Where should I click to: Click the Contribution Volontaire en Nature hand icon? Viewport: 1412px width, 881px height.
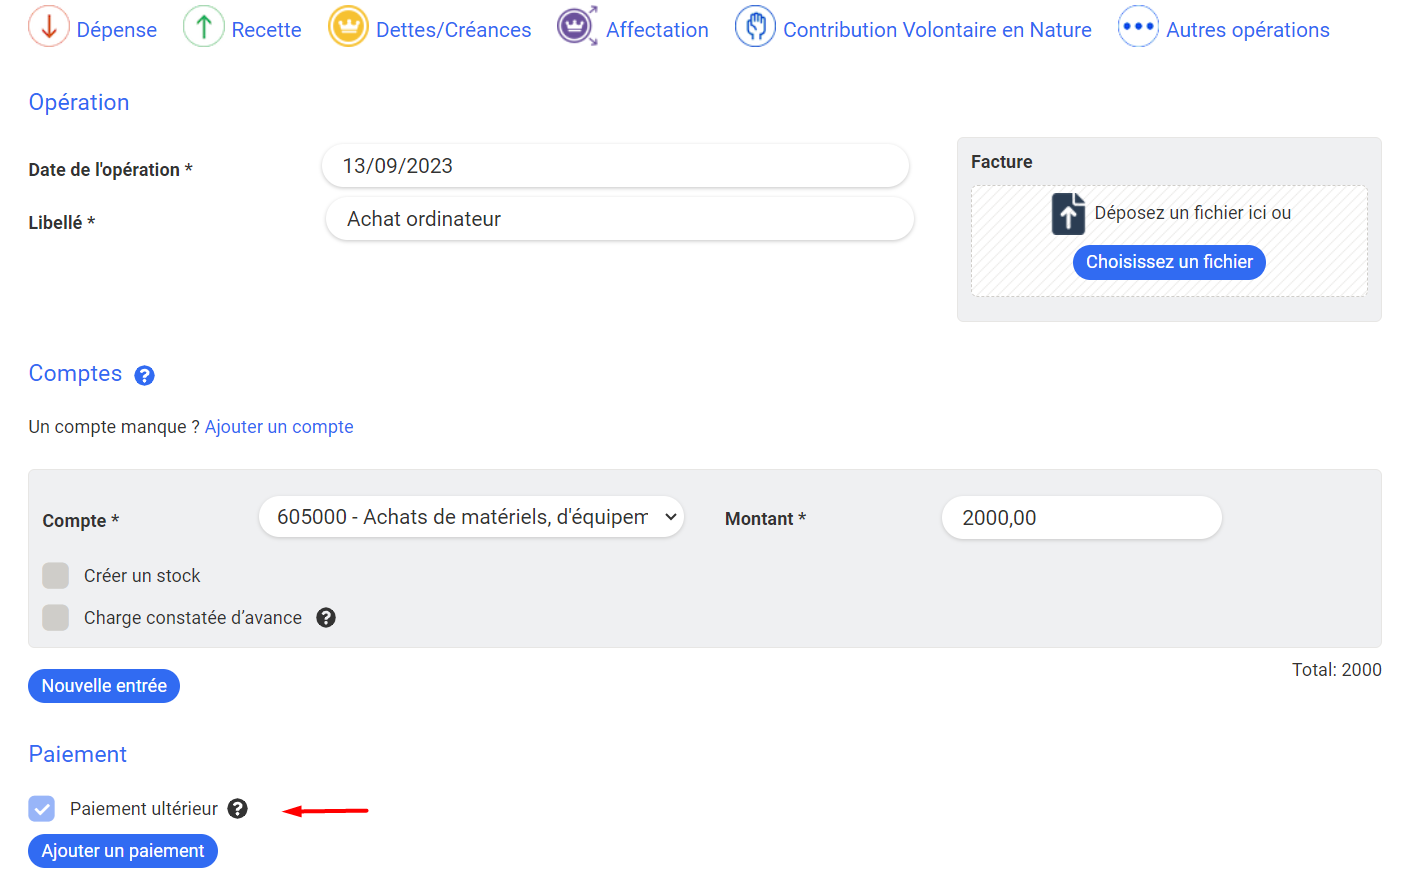[755, 27]
